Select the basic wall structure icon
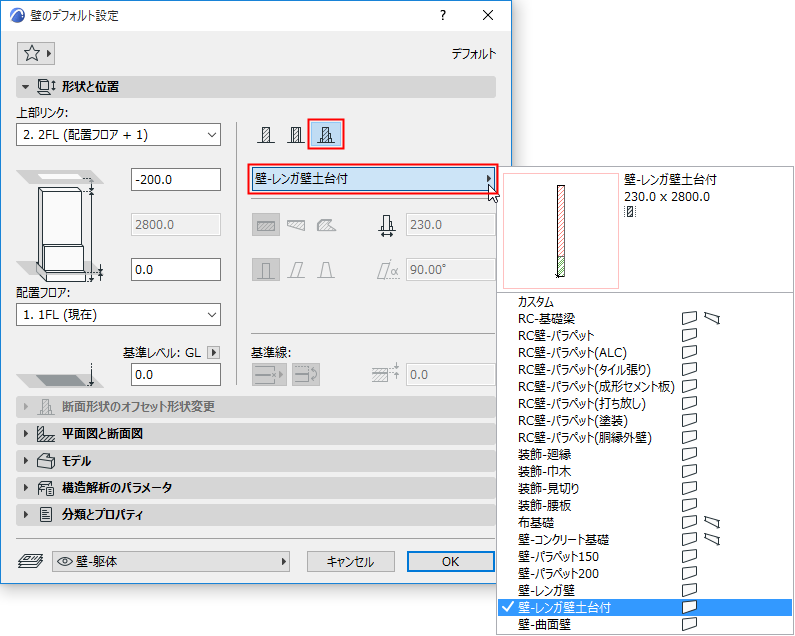 pos(266,134)
